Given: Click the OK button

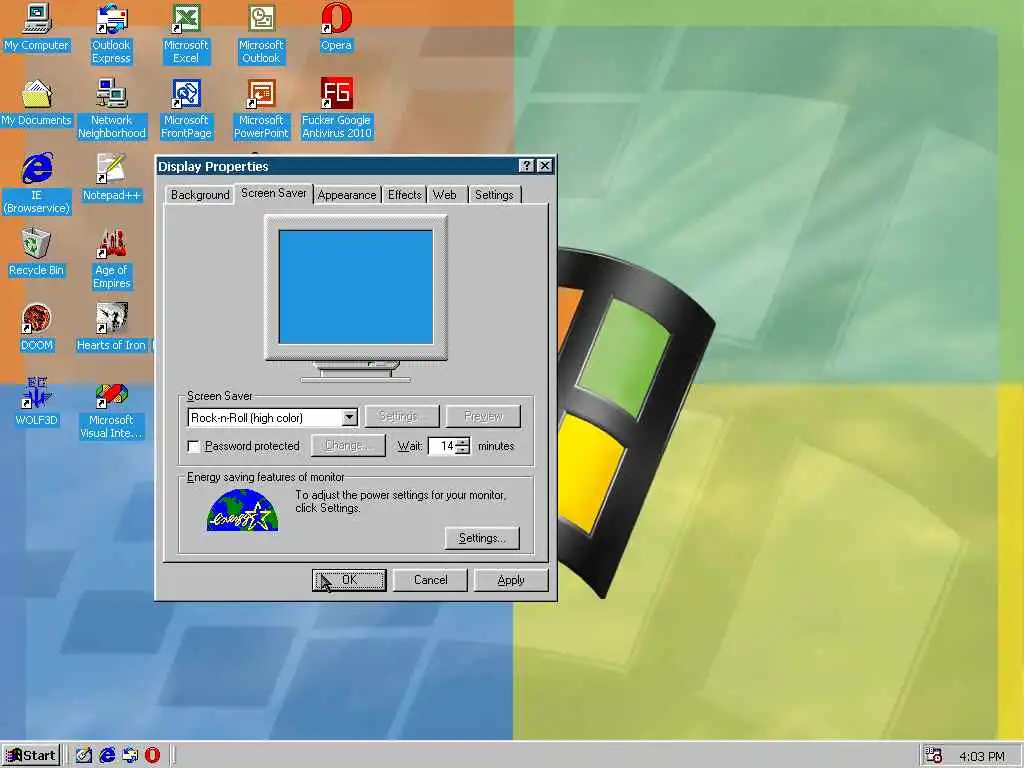Looking at the screenshot, I should pyautogui.click(x=349, y=580).
